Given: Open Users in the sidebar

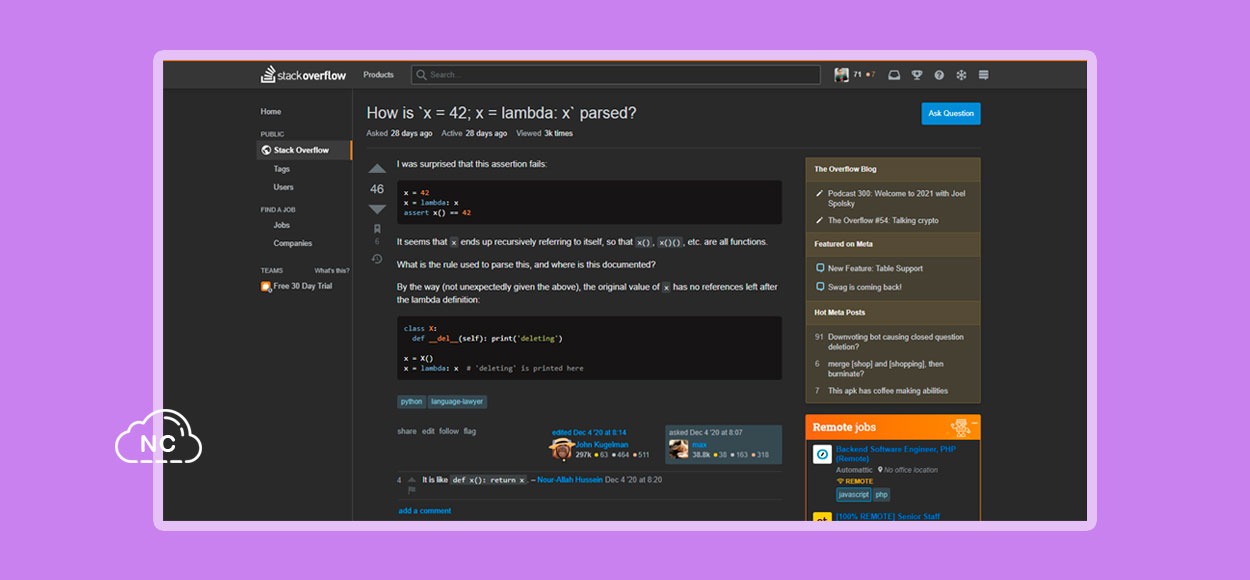Looking at the screenshot, I should click(284, 187).
